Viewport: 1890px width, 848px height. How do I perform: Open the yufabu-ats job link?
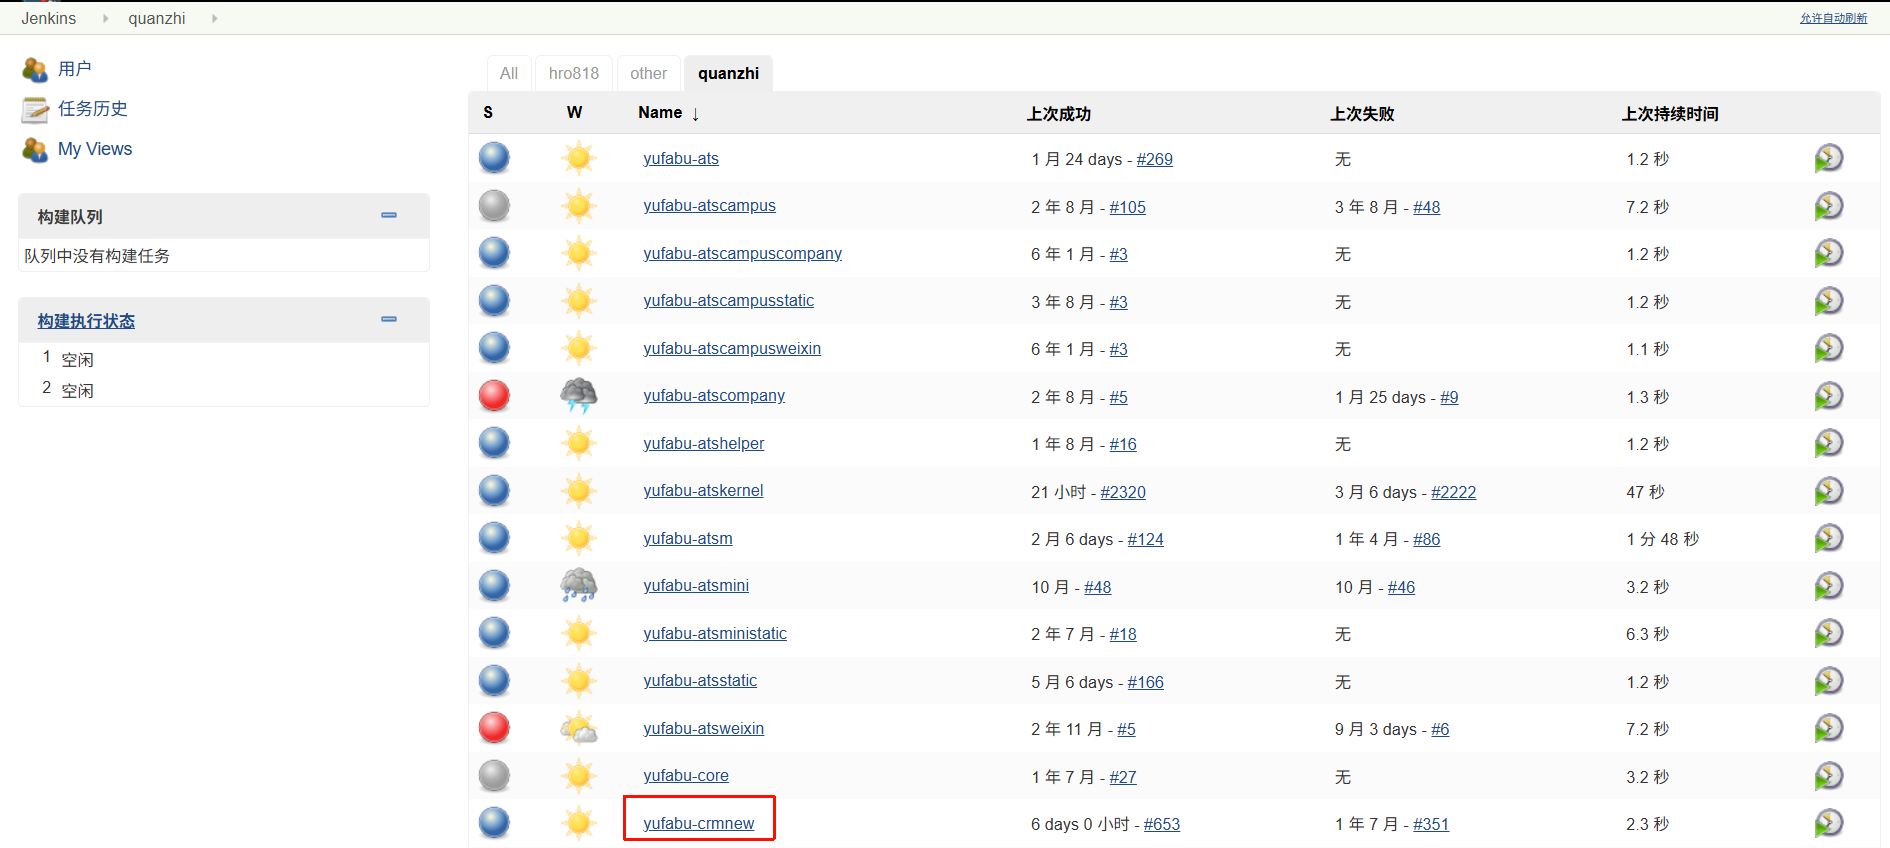(681, 158)
